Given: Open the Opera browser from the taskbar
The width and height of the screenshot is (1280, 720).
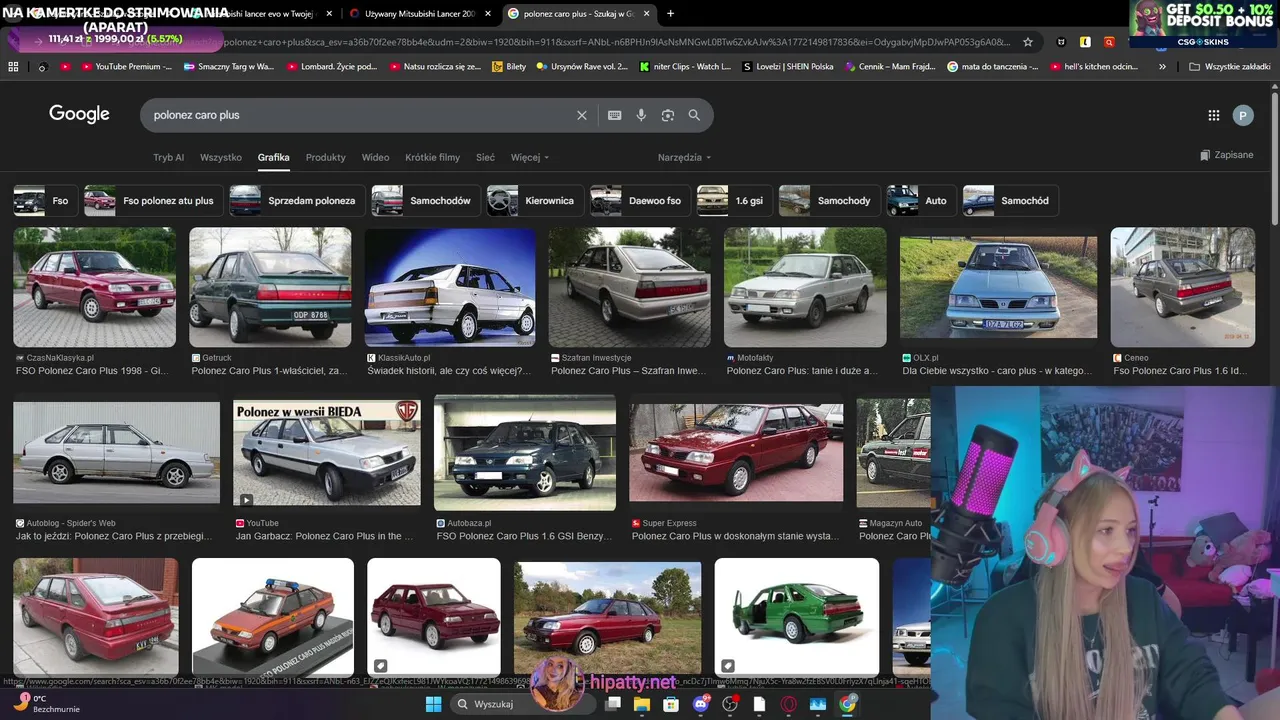Looking at the screenshot, I should point(789,704).
